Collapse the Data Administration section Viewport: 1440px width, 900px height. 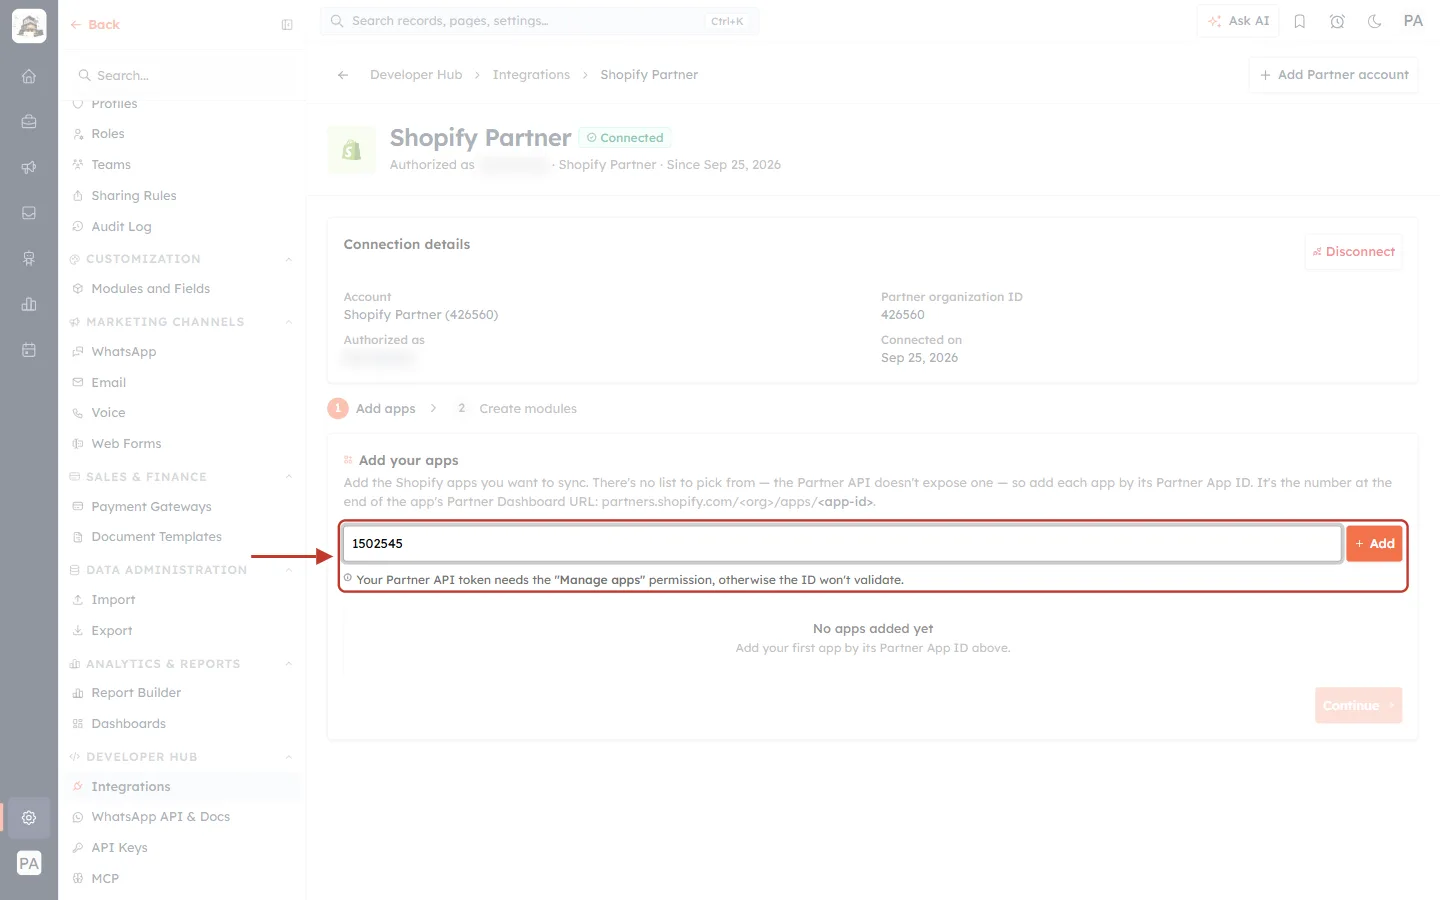tap(289, 570)
